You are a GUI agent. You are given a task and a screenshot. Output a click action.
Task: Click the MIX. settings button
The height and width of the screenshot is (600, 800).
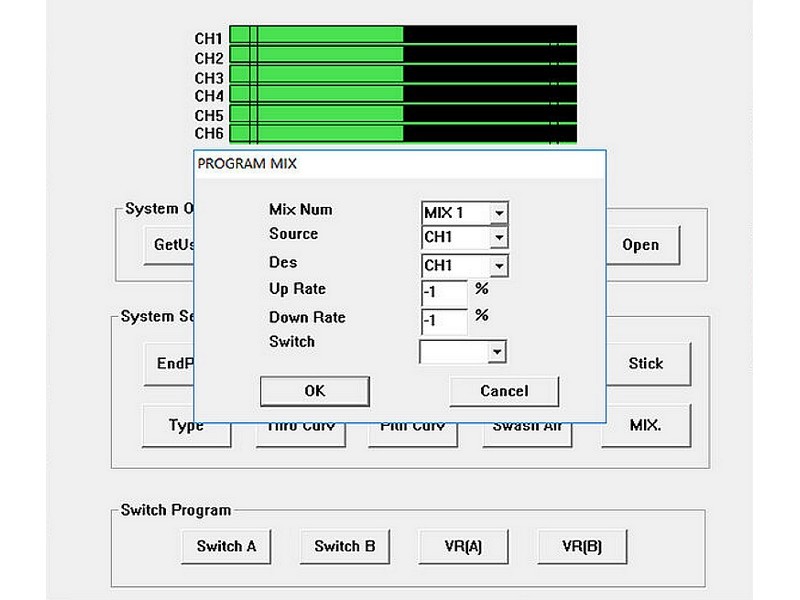646,426
